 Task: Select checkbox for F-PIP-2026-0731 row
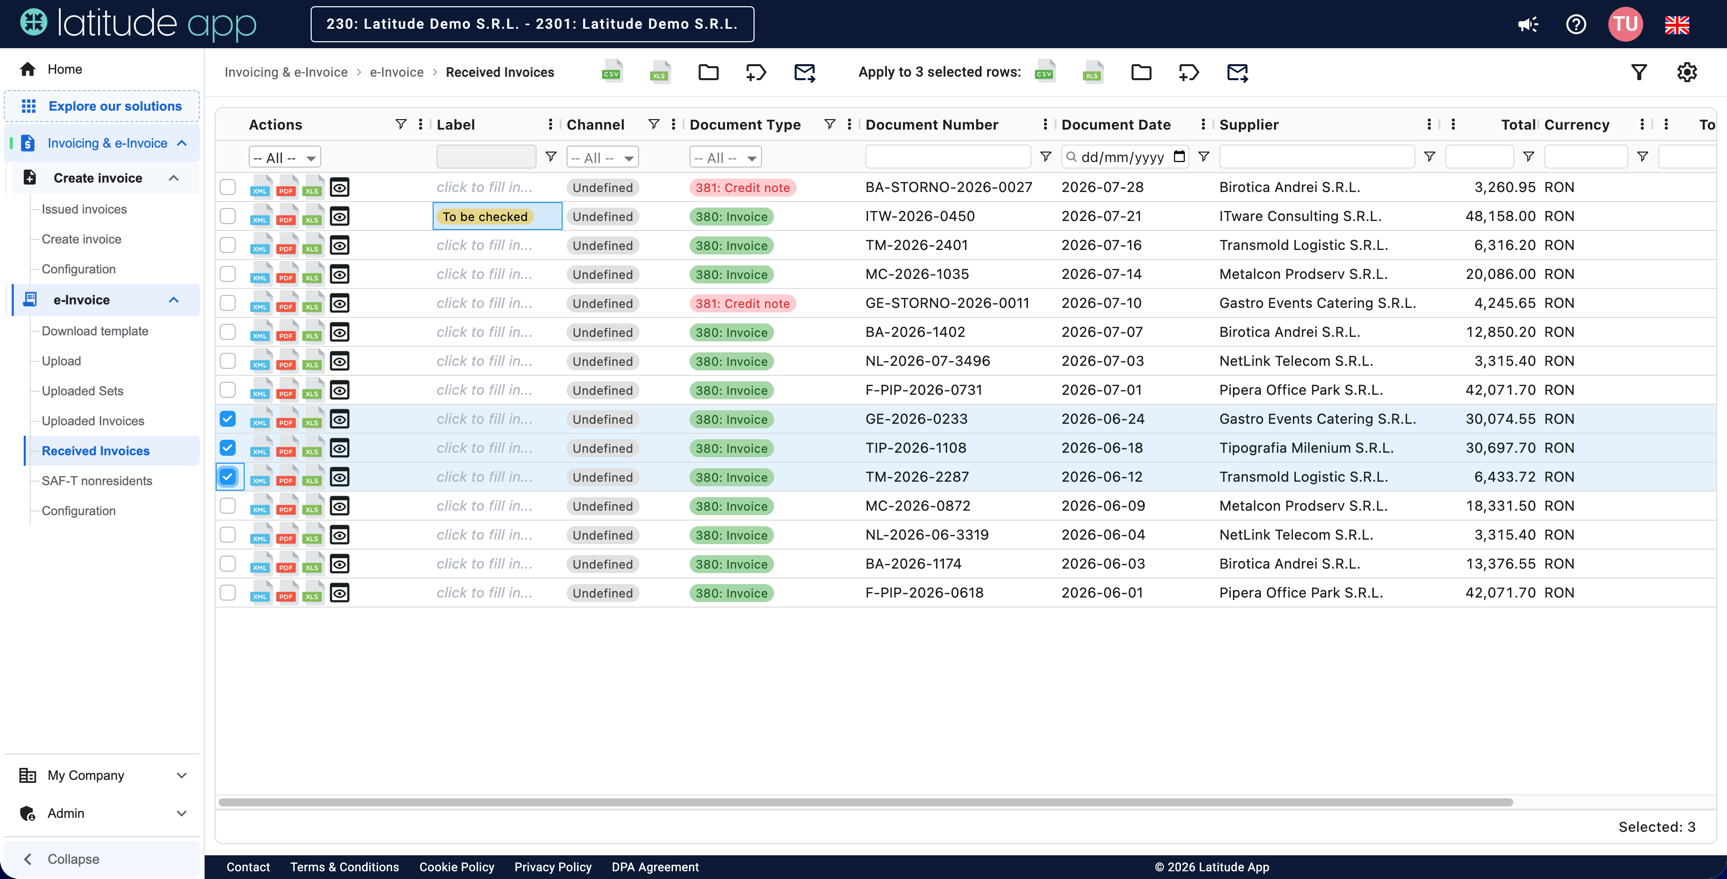coord(228,390)
